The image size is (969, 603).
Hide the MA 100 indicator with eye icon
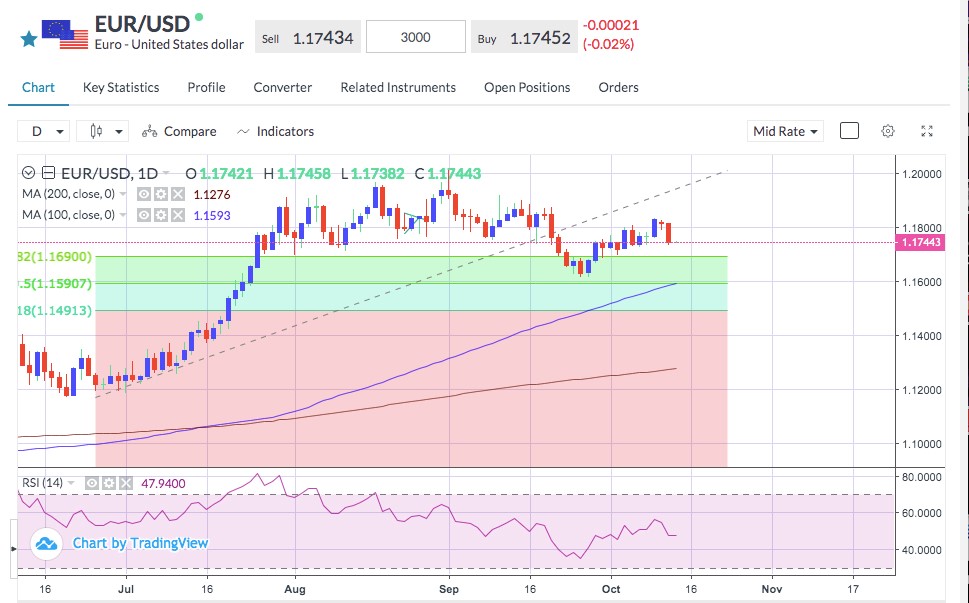(x=143, y=215)
